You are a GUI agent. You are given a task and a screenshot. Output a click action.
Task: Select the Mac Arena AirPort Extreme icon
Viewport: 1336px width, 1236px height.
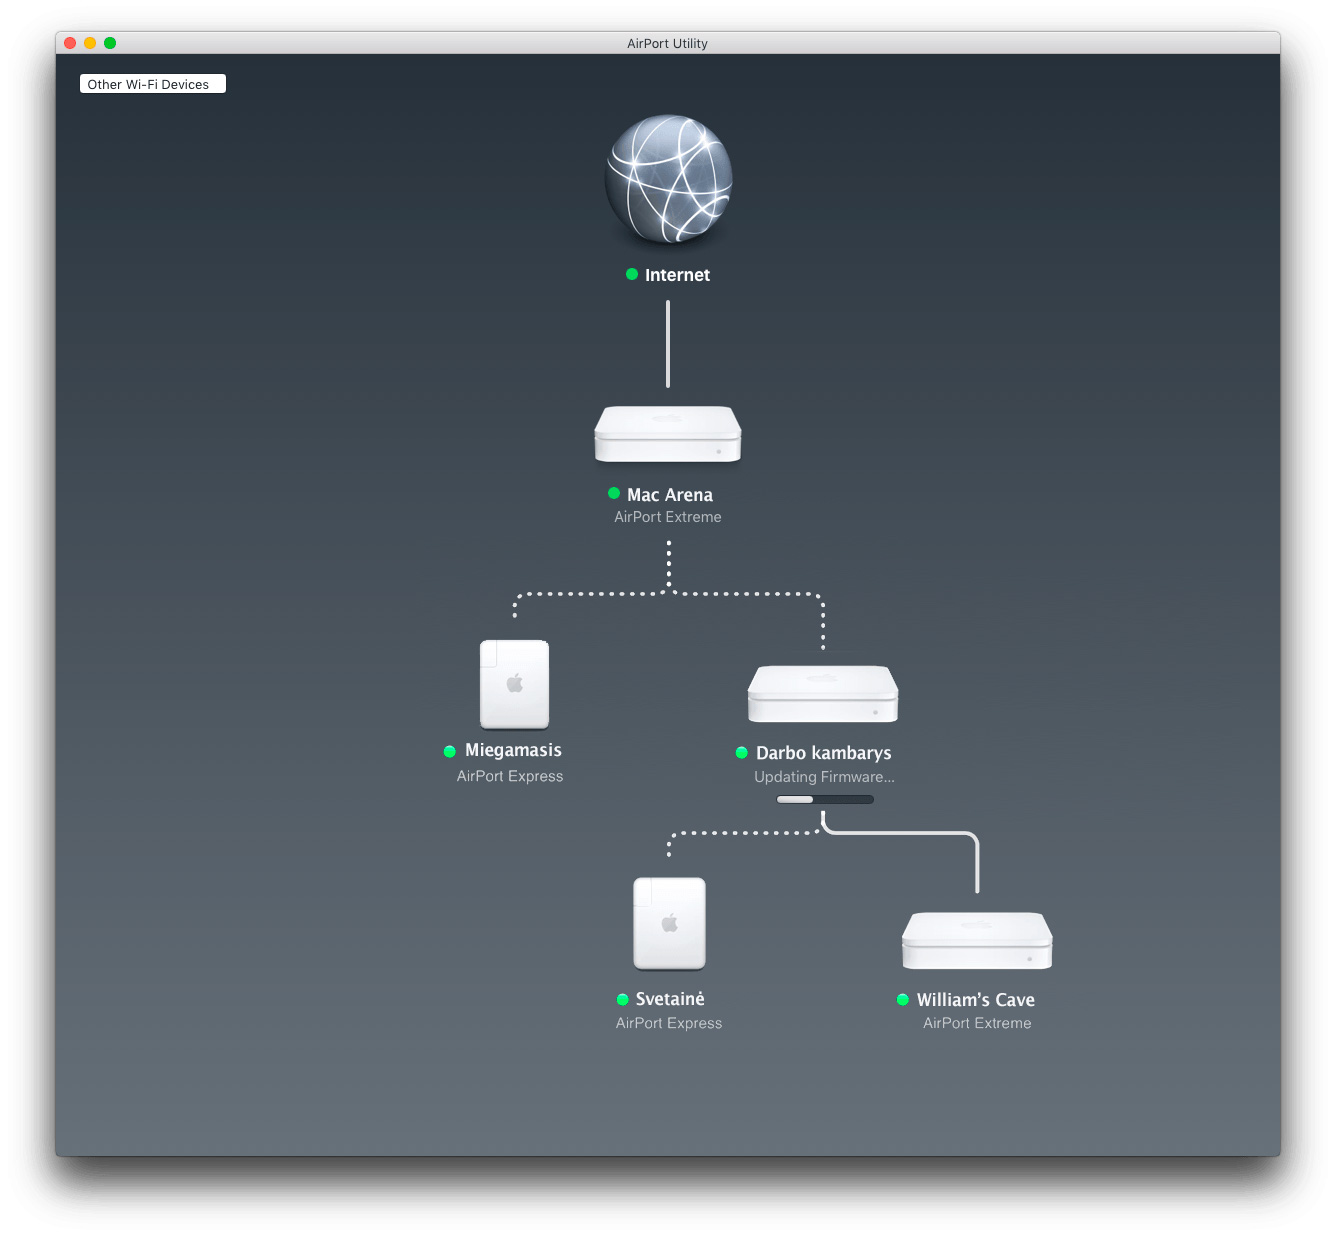[668, 434]
